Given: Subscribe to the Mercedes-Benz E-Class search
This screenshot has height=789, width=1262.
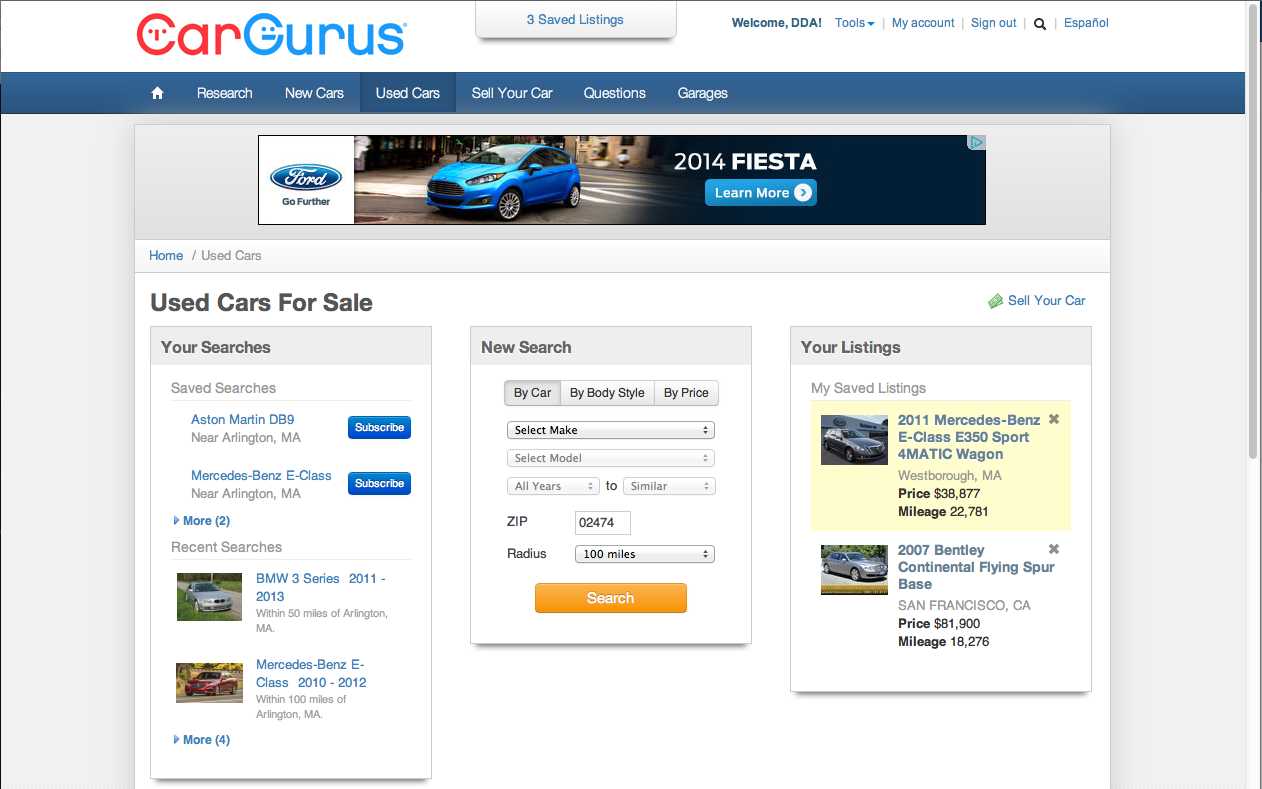Looking at the screenshot, I should tap(379, 484).
